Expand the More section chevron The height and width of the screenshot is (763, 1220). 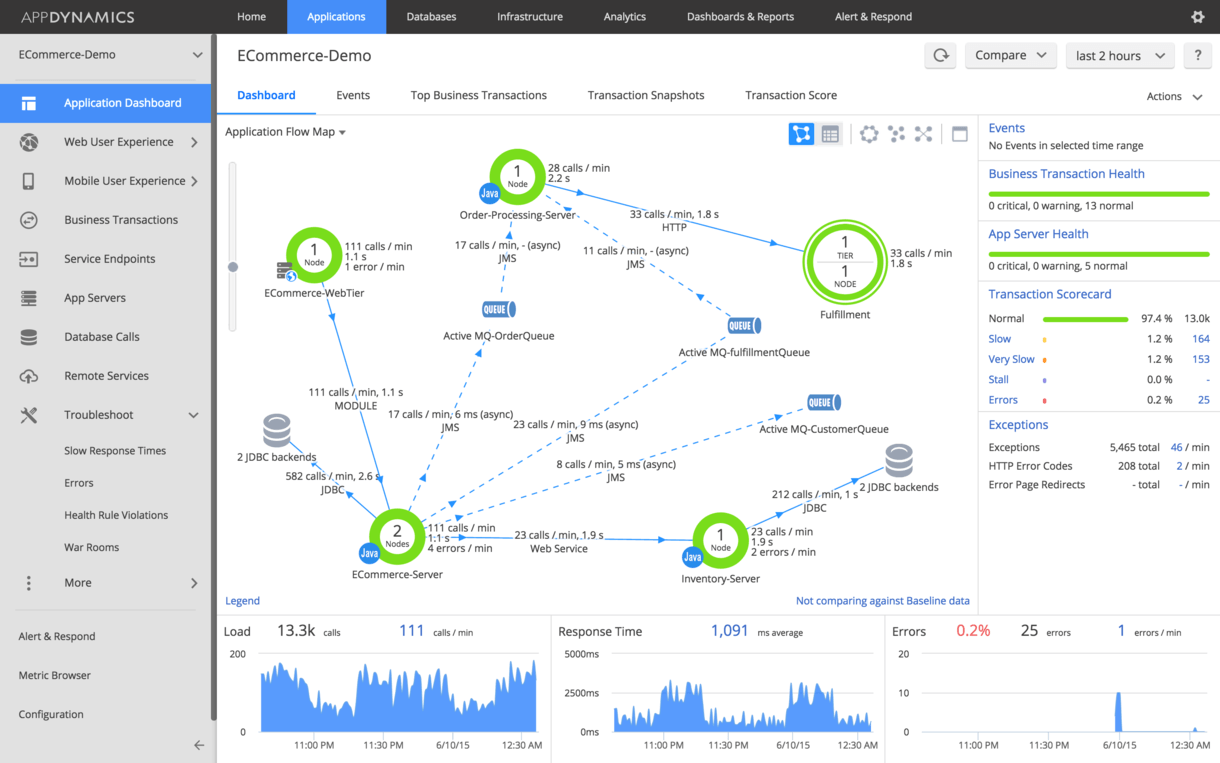[194, 583]
